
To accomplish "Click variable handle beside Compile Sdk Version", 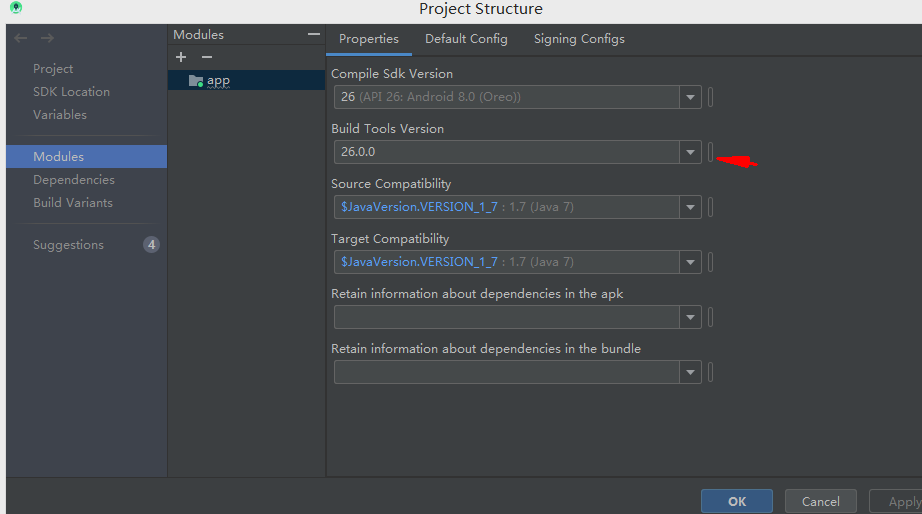I will point(710,97).
